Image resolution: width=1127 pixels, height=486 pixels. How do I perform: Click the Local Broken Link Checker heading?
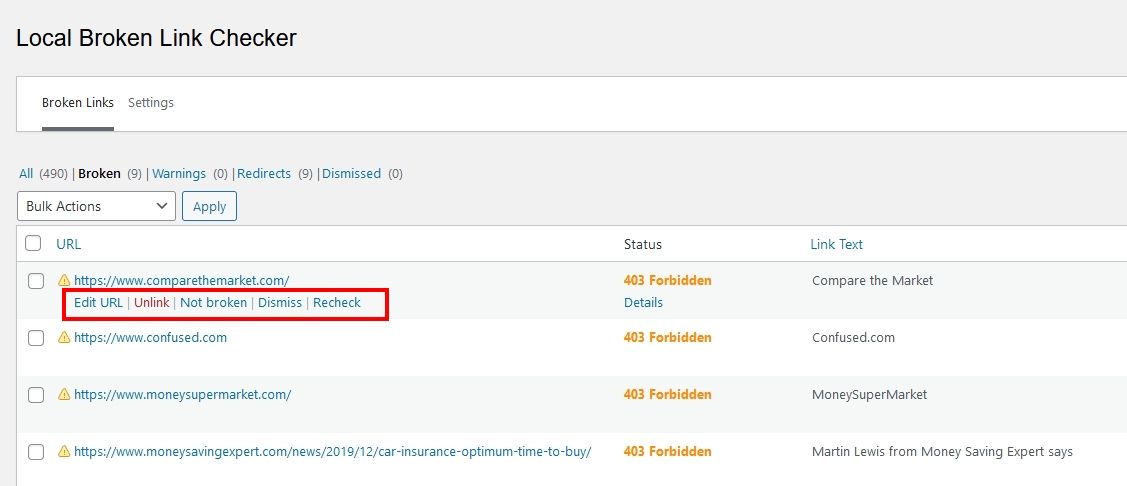coord(156,38)
